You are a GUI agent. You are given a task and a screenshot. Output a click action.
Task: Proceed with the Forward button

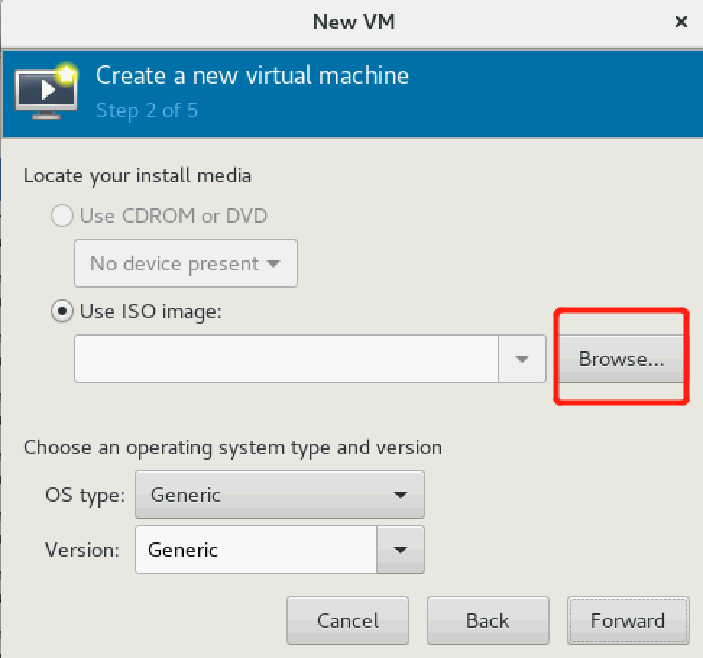pyautogui.click(x=627, y=621)
